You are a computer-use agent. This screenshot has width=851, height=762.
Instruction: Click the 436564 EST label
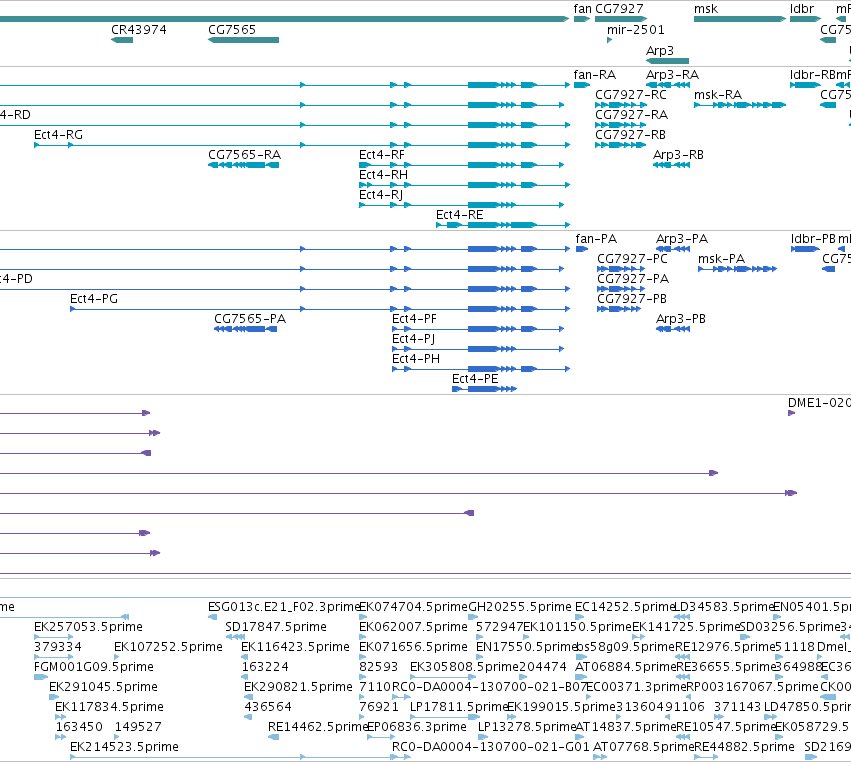coord(268,707)
